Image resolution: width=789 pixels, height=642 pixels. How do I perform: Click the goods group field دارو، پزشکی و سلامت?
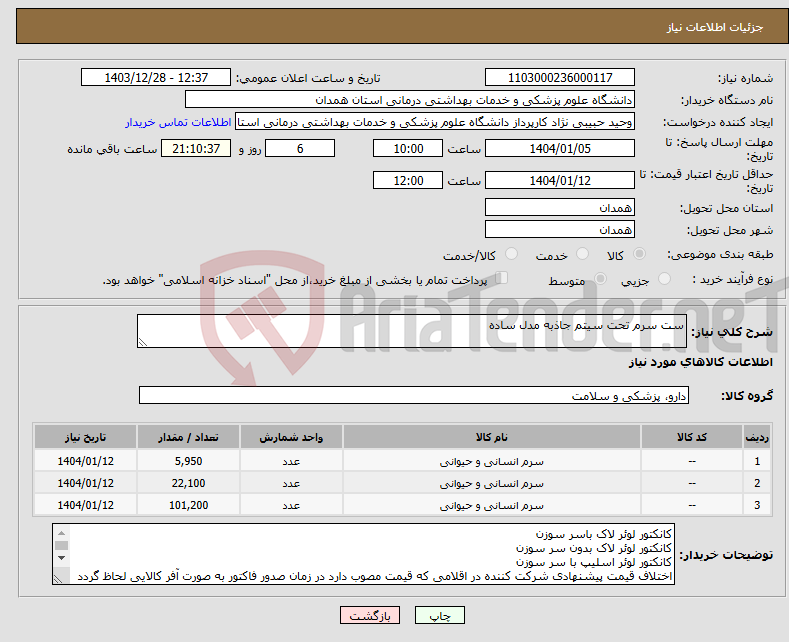(x=414, y=395)
